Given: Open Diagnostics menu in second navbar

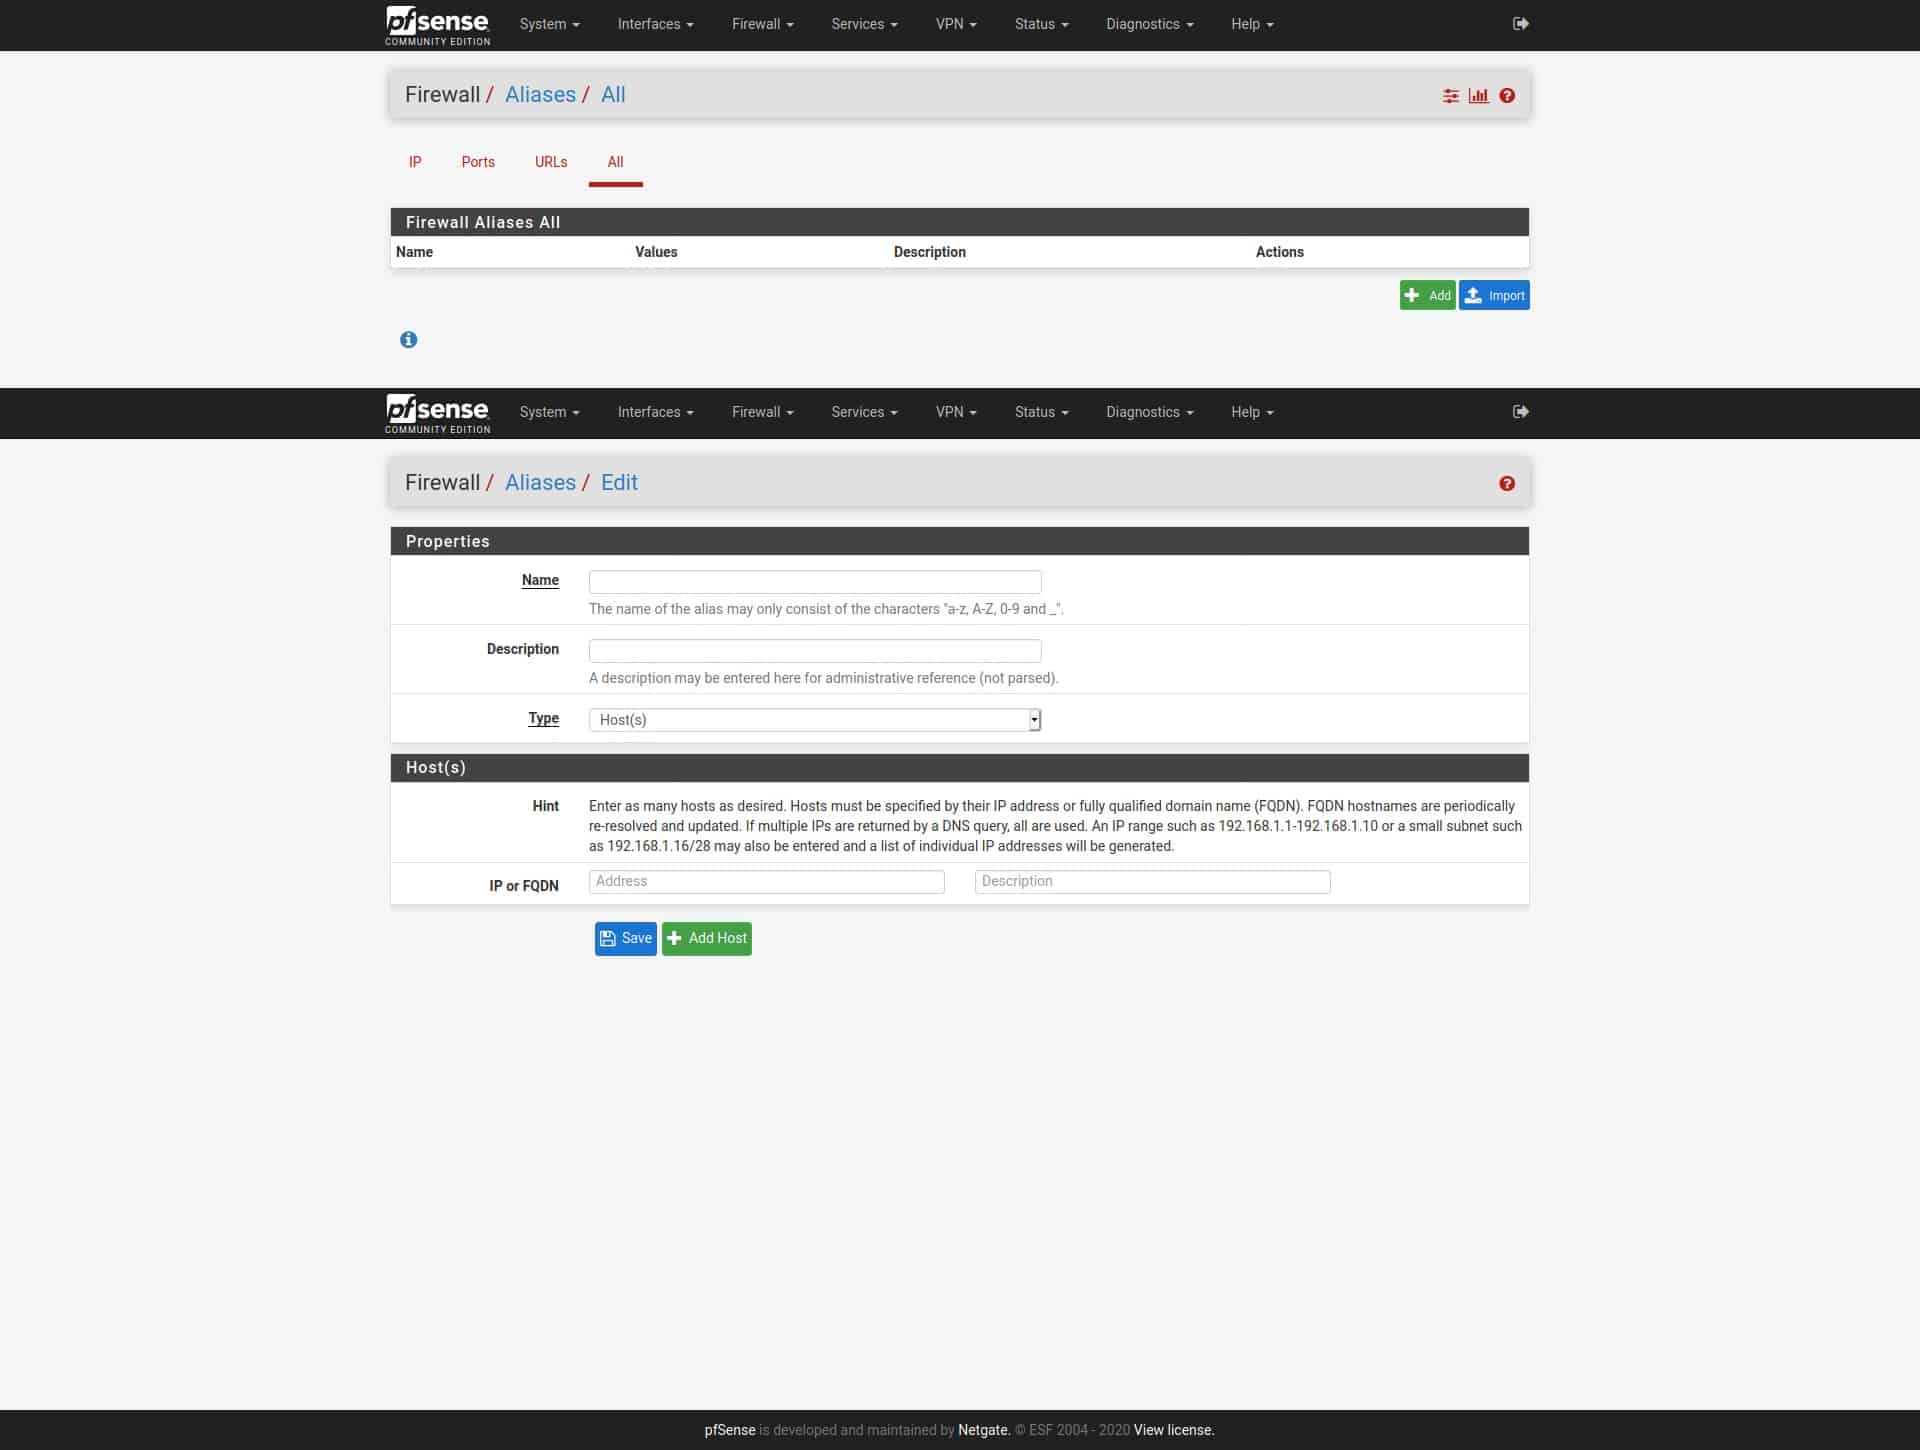Looking at the screenshot, I should (x=1149, y=412).
